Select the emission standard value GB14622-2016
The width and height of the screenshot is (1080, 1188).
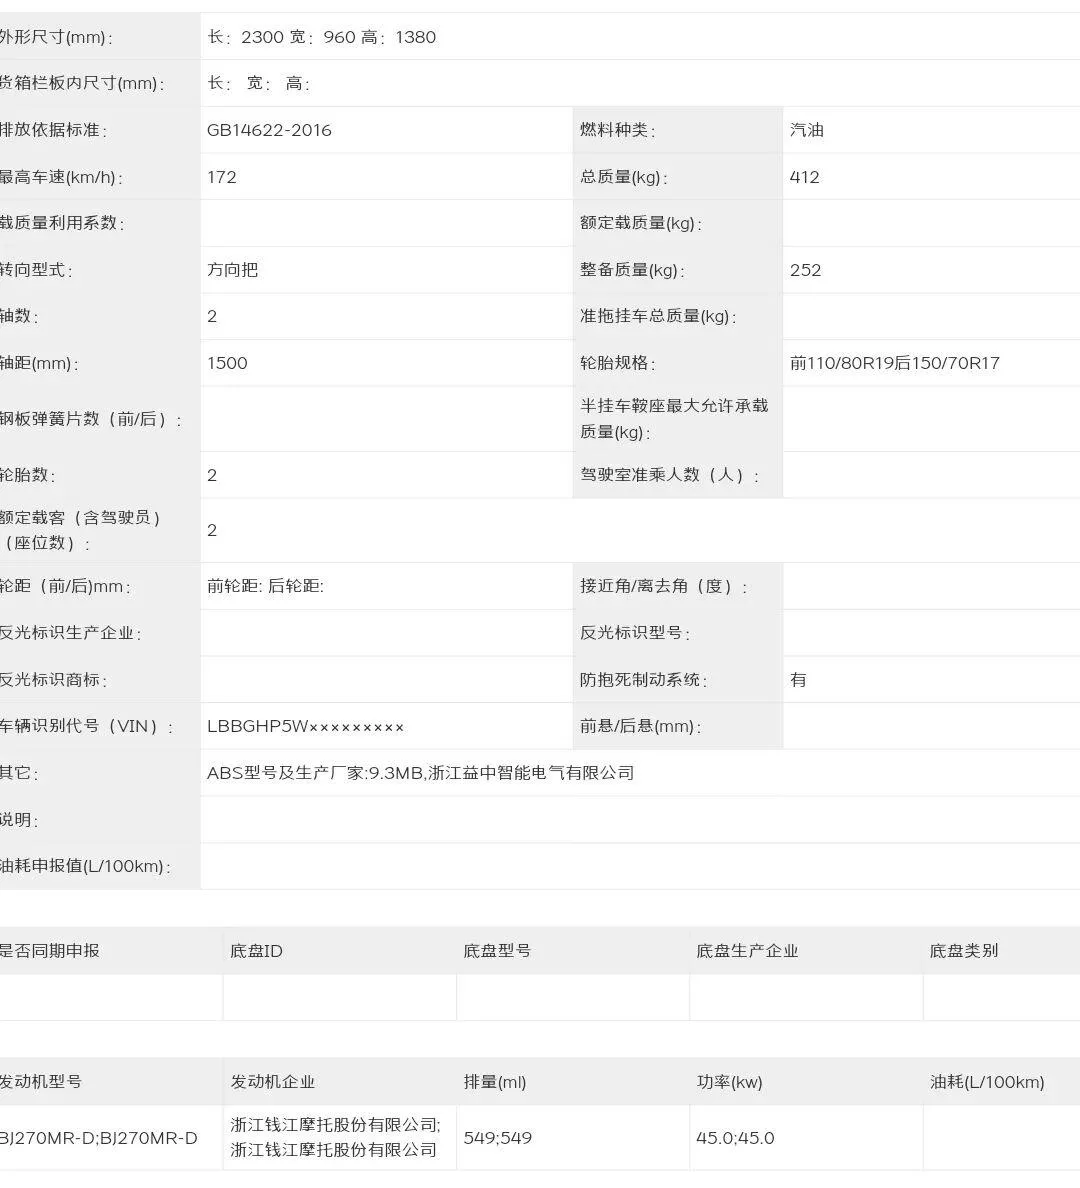point(269,130)
